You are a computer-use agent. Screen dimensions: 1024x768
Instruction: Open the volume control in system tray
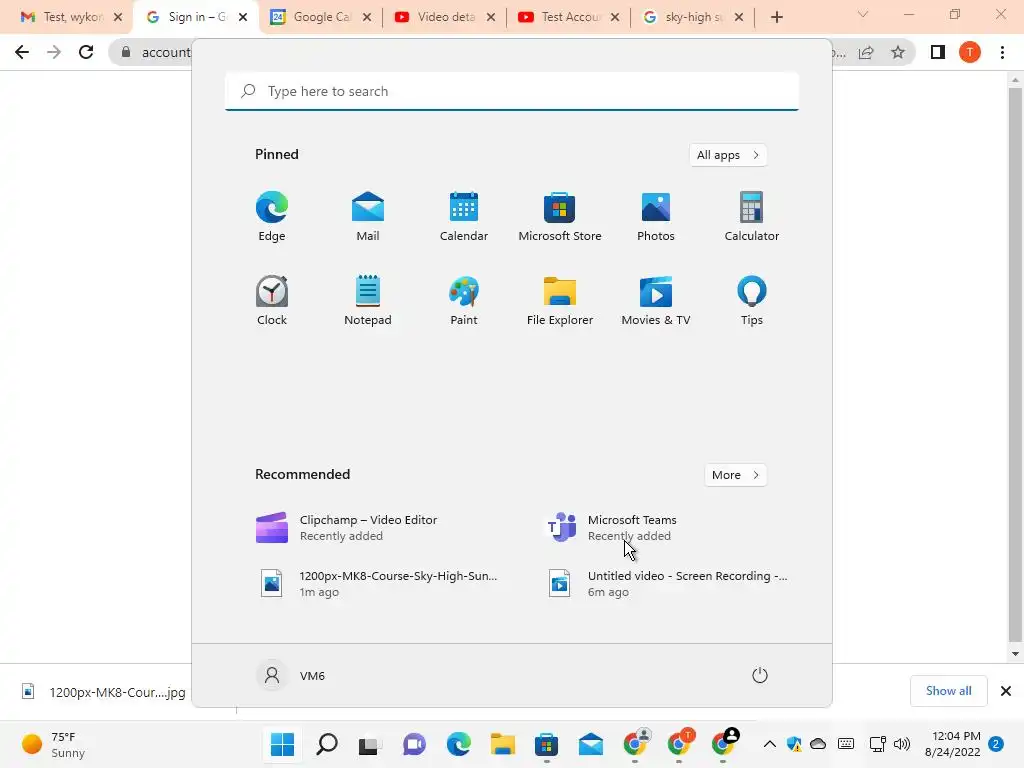(x=902, y=744)
